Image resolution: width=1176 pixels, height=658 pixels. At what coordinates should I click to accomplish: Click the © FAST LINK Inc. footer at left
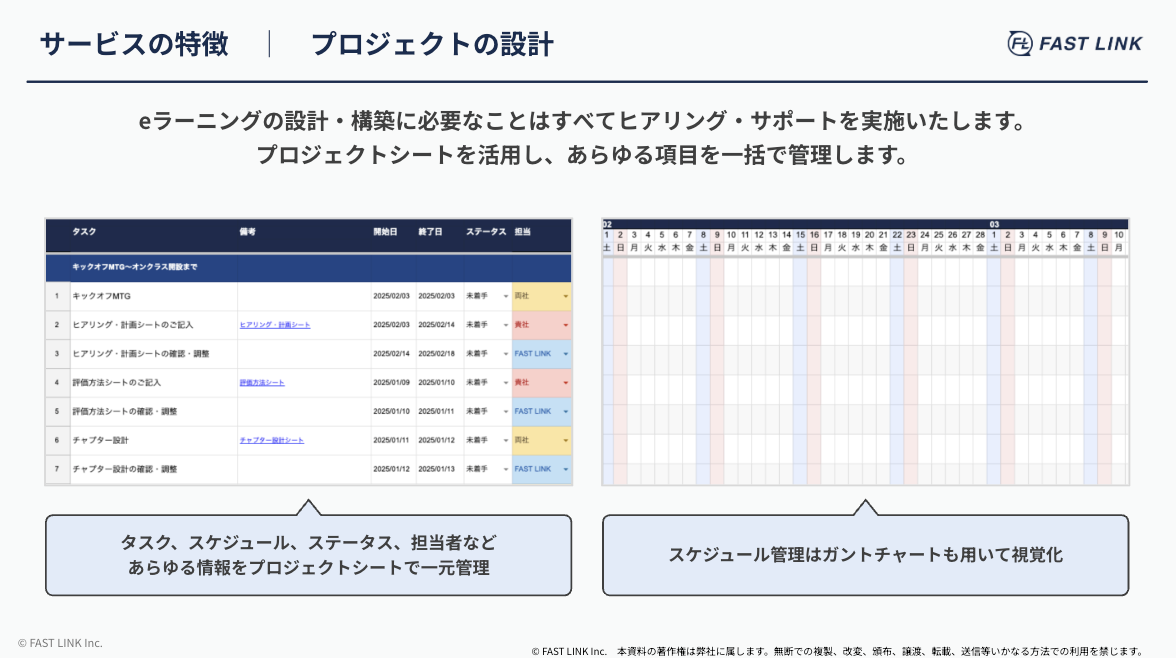click(x=60, y=643)
